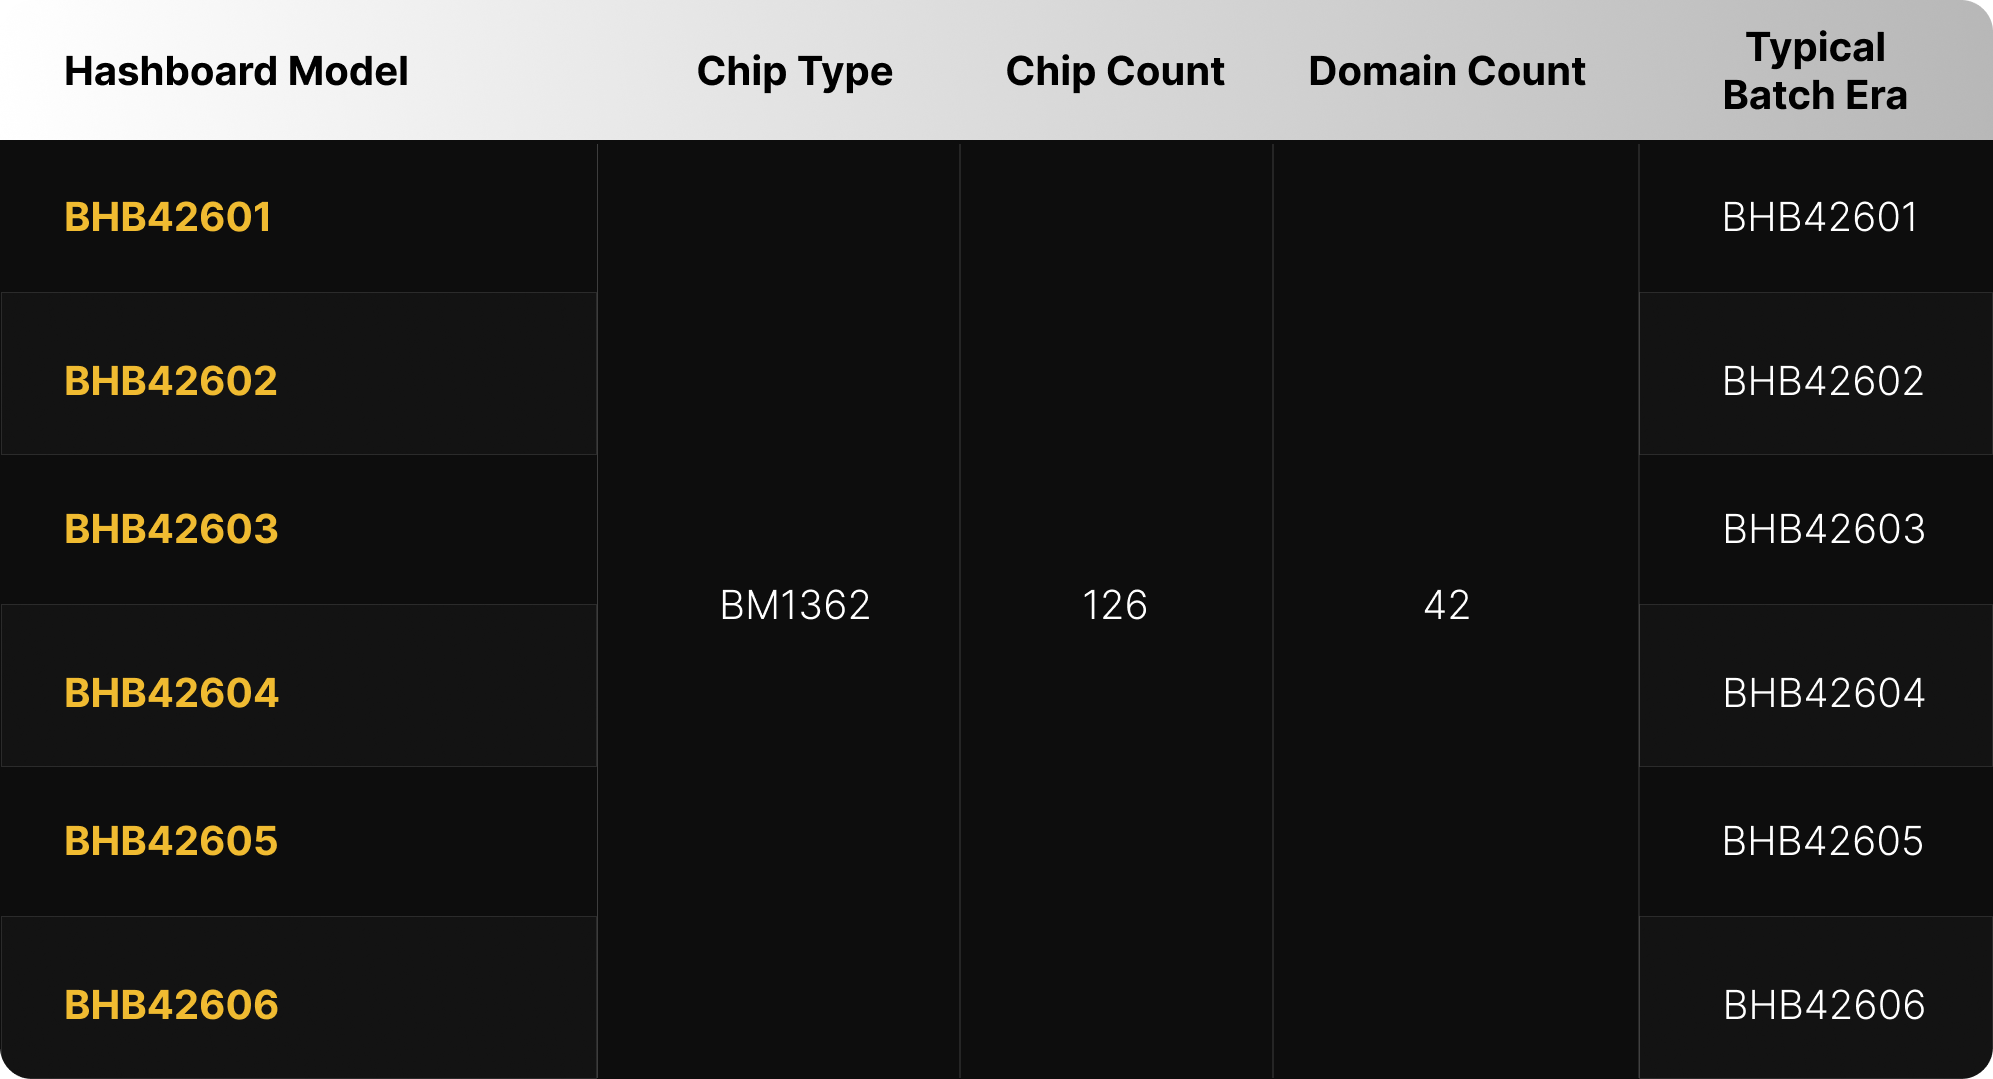
Task: Select the Typical Batch Era column header
Action: point(1815,71)
